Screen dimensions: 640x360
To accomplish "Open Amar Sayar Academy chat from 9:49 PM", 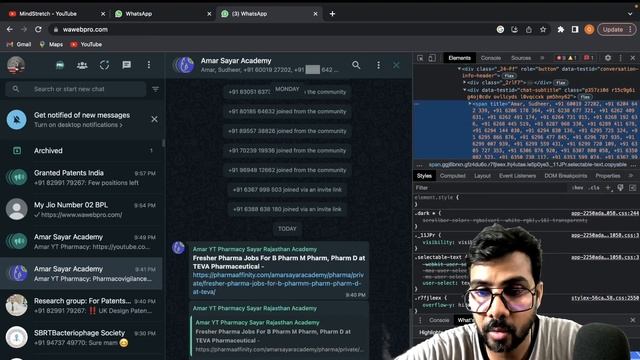I will [x=82, y=241].
